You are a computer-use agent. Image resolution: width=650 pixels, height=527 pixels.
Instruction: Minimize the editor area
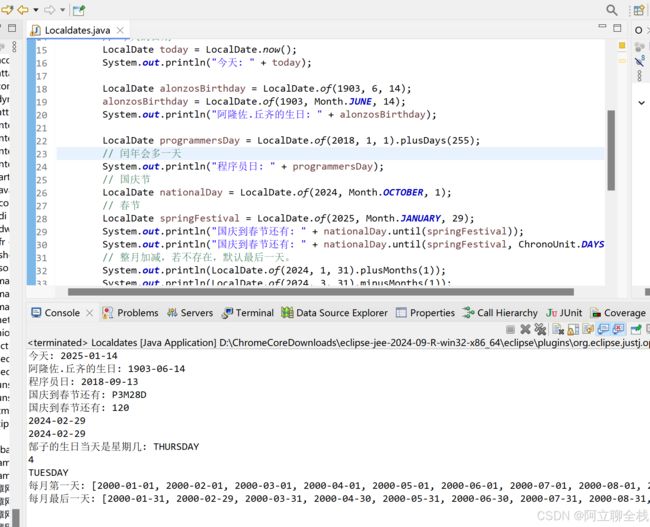coord(602,27)
